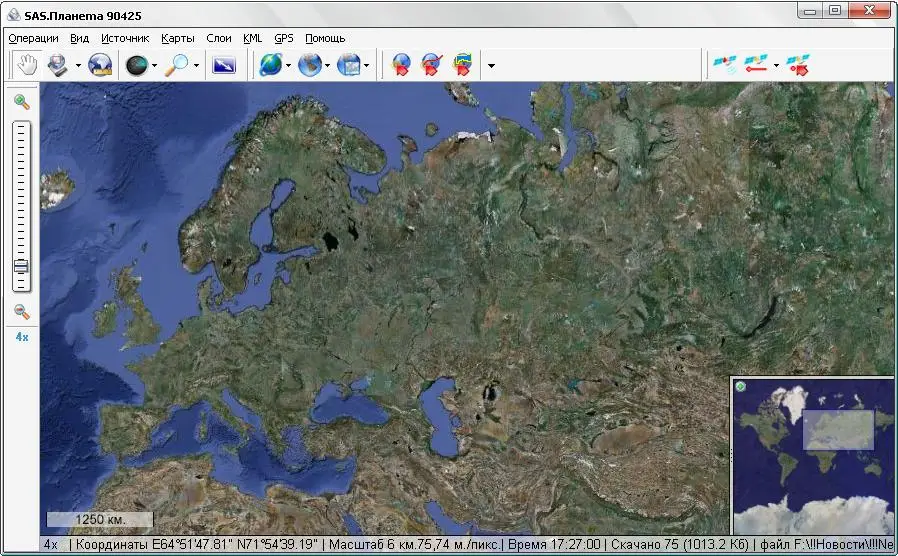Image resolution: width=898 pixels, height=556 pixels.
Task: Open the Карты menu
Action: [x=177, y=38]
